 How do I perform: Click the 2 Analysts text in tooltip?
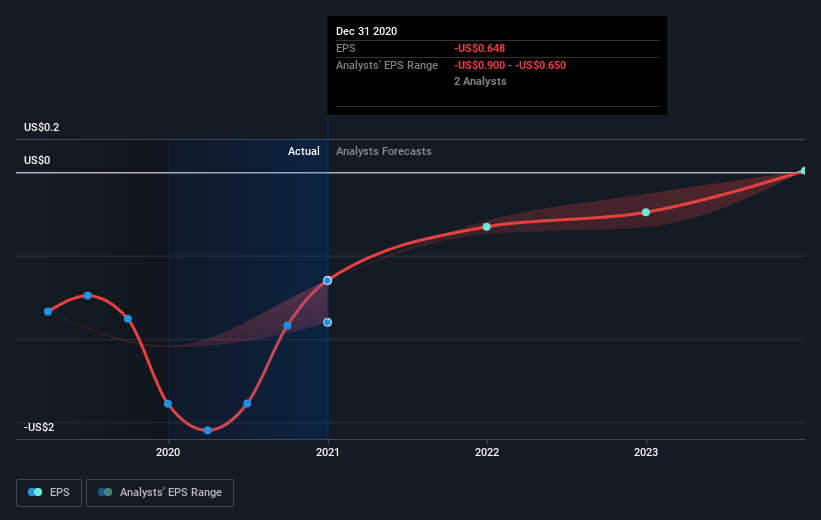point(480,81)
